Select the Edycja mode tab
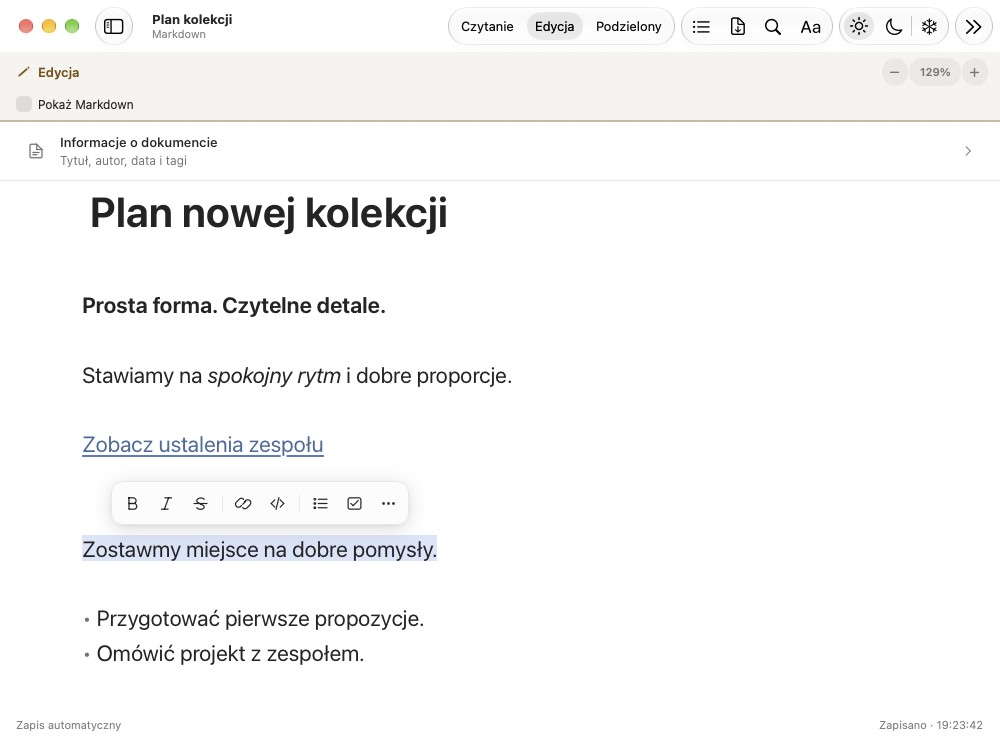This screenshot has height=740, width=1000. (x=554, y=27)
